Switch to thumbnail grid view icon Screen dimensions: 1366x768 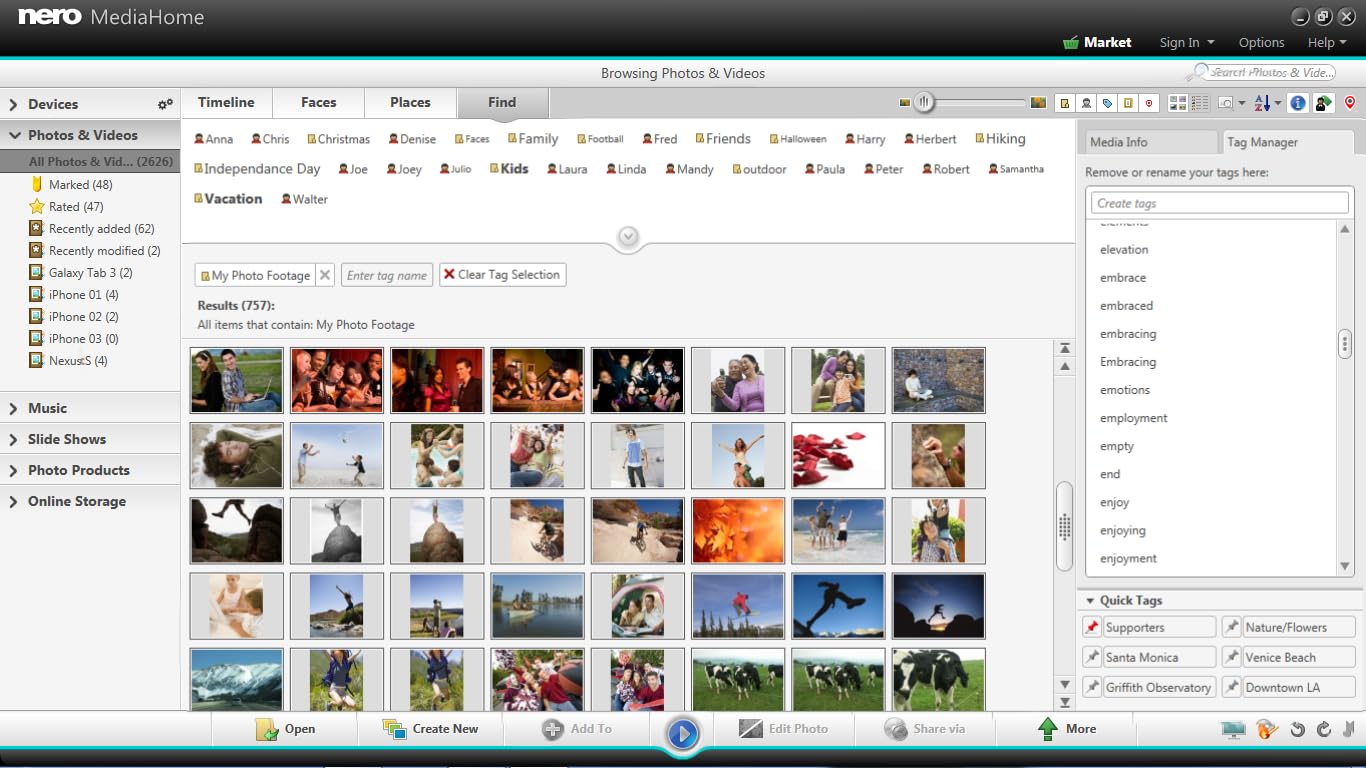coord(1177,103)
